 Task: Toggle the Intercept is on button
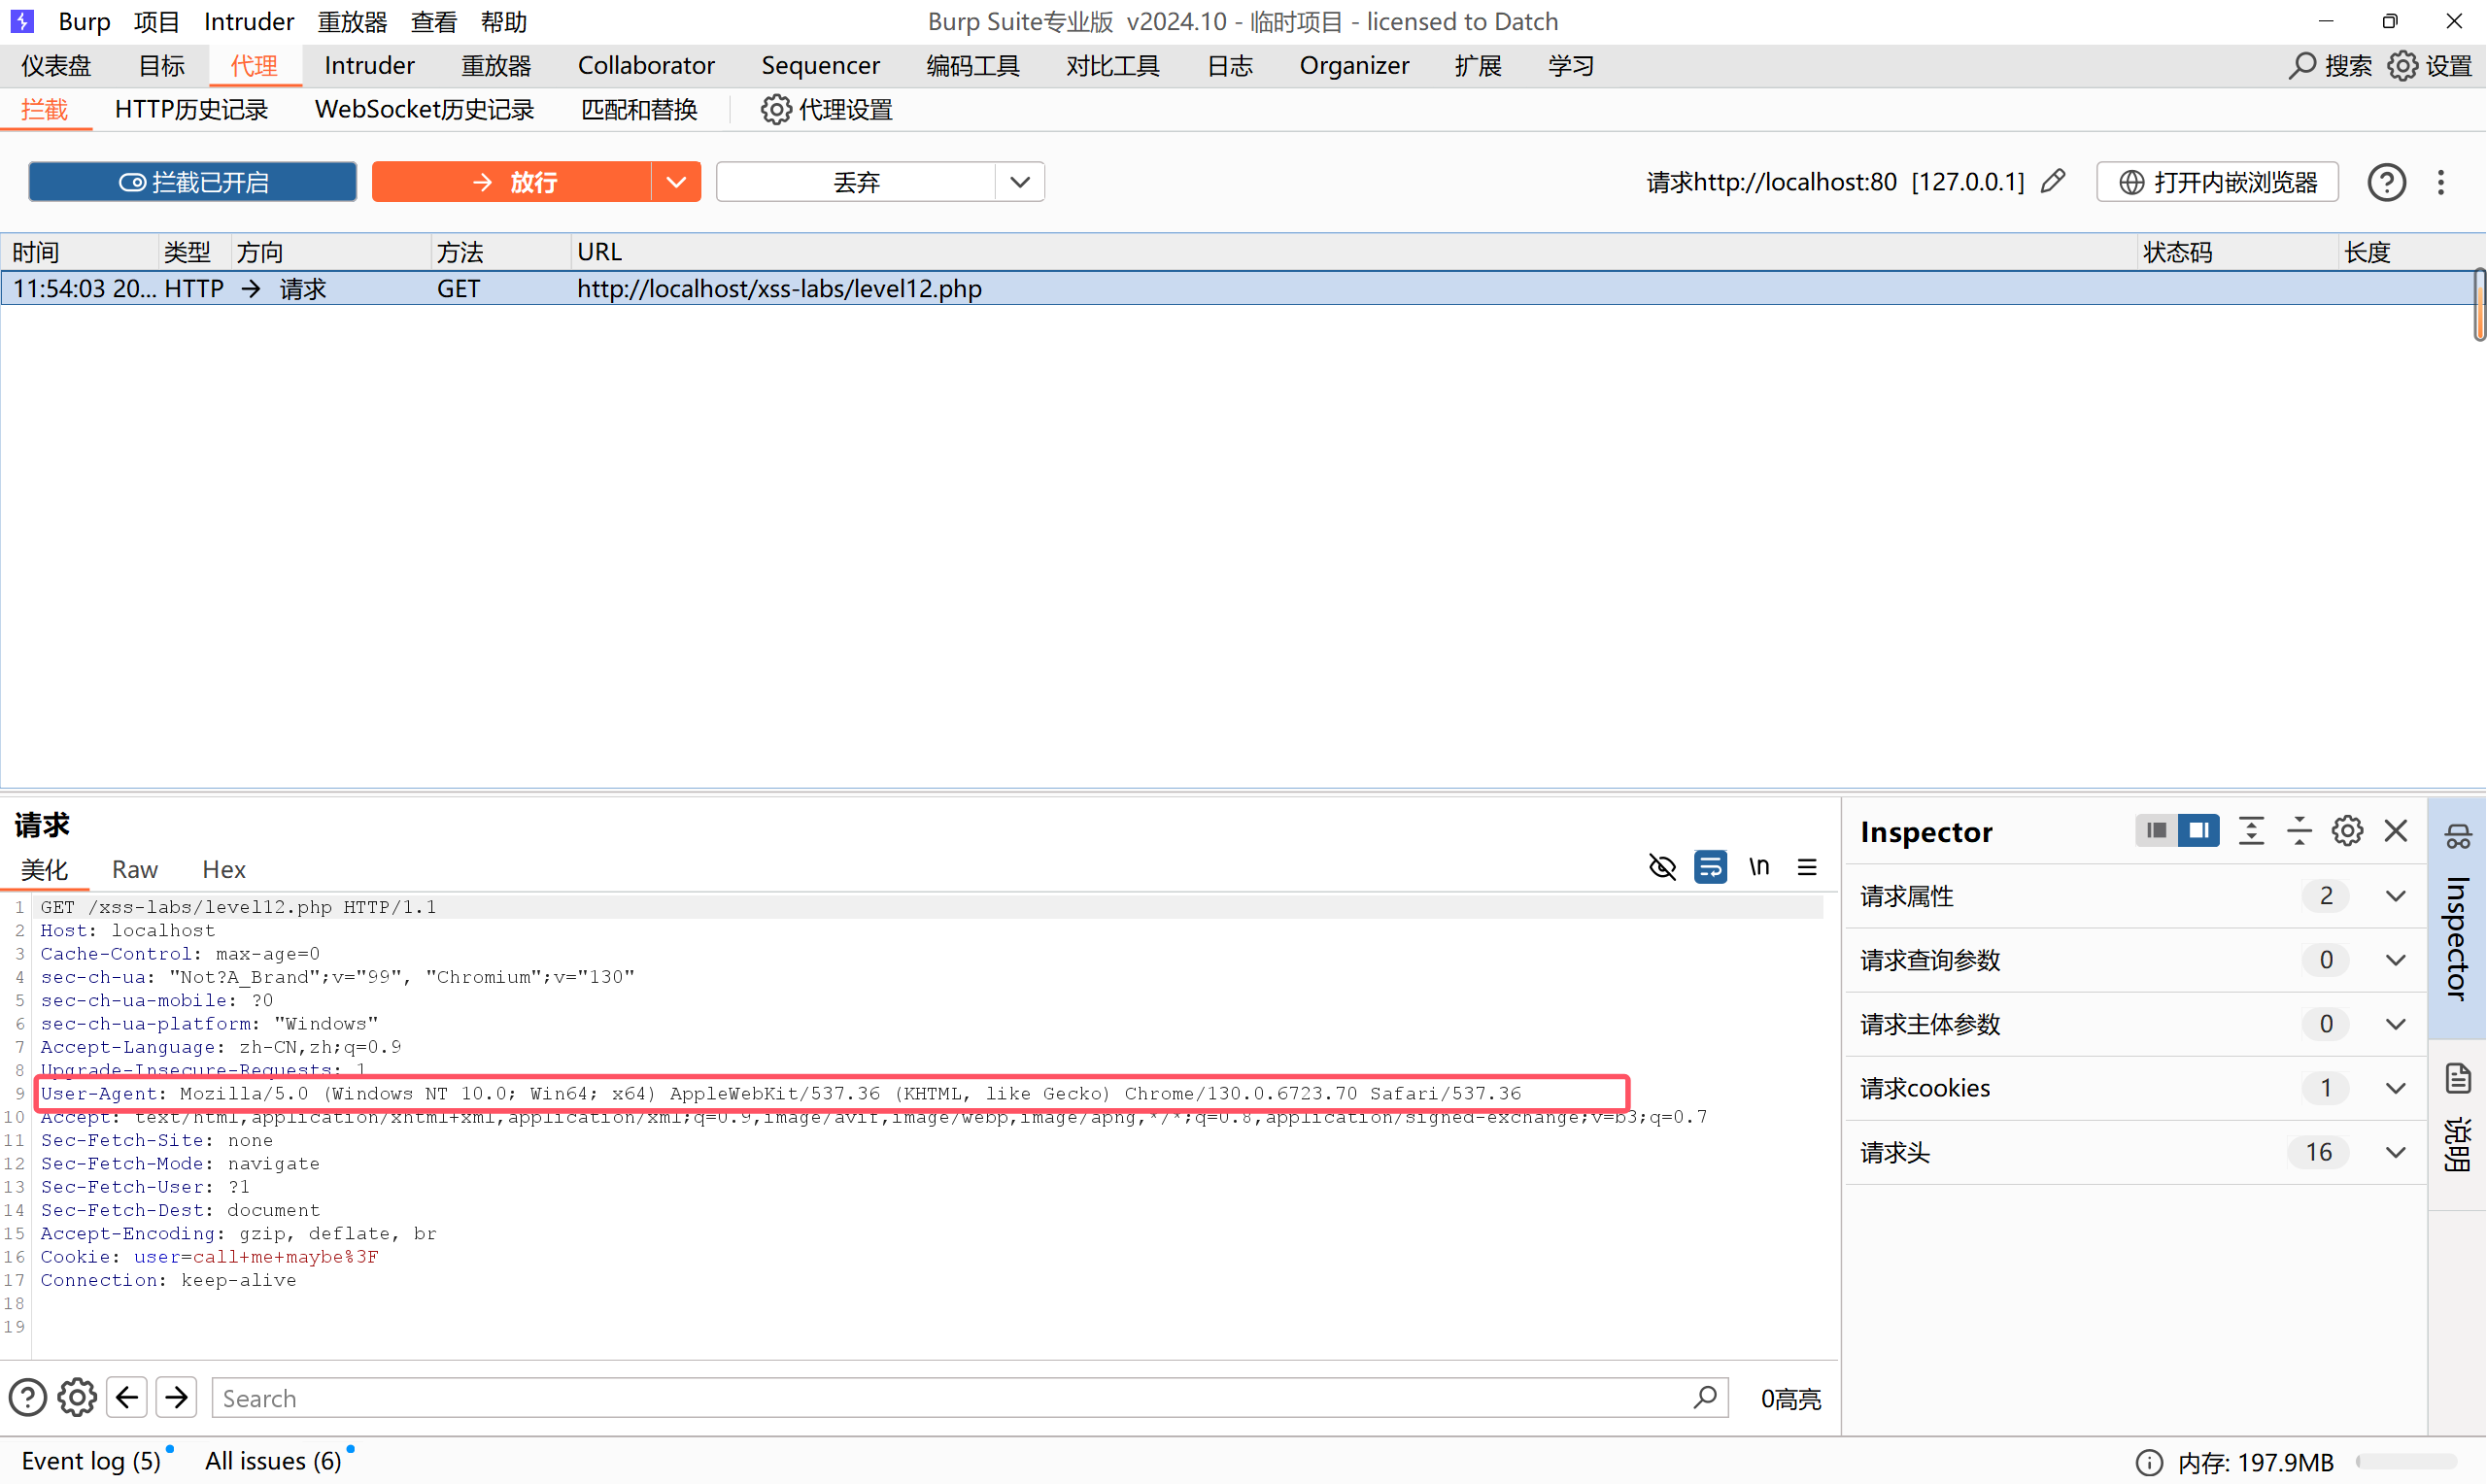[x=193, y=182]
